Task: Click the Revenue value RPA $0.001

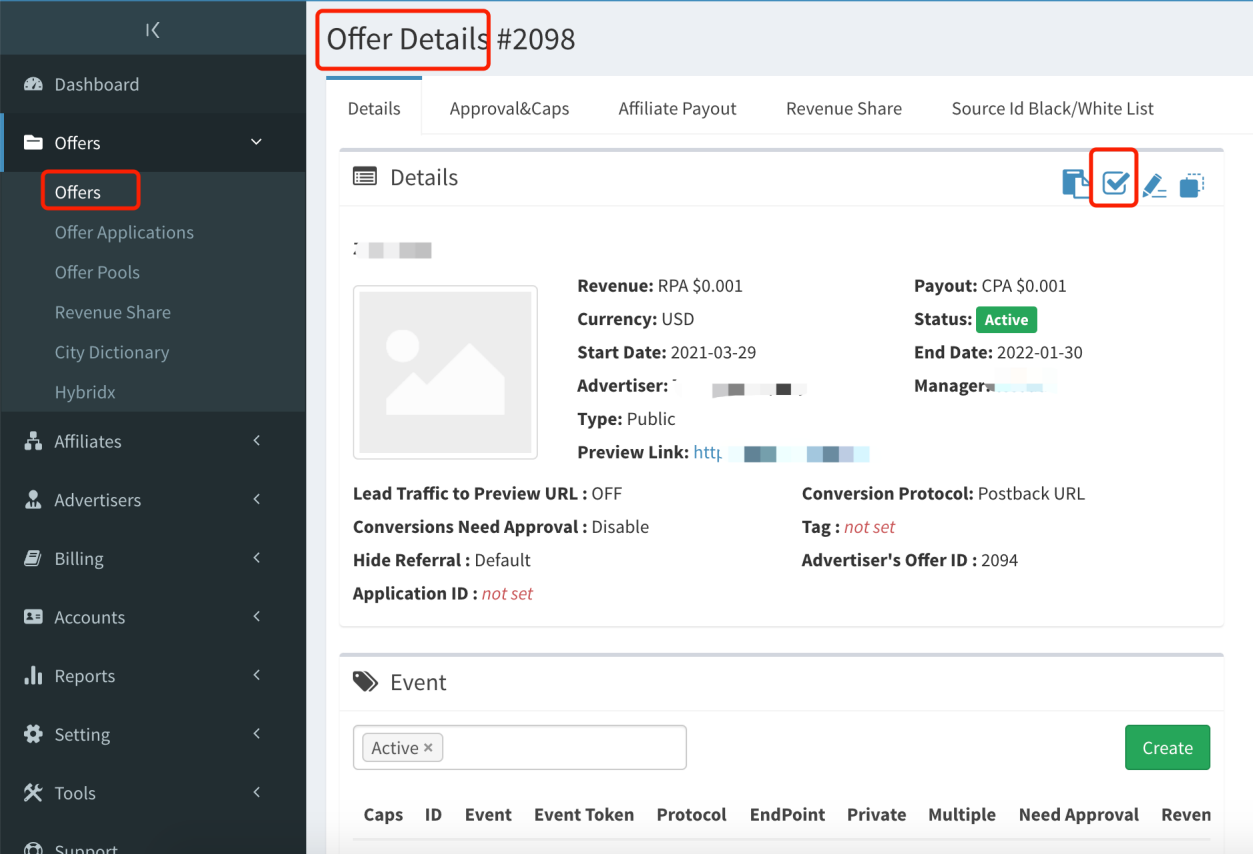Action: [700, 286]
